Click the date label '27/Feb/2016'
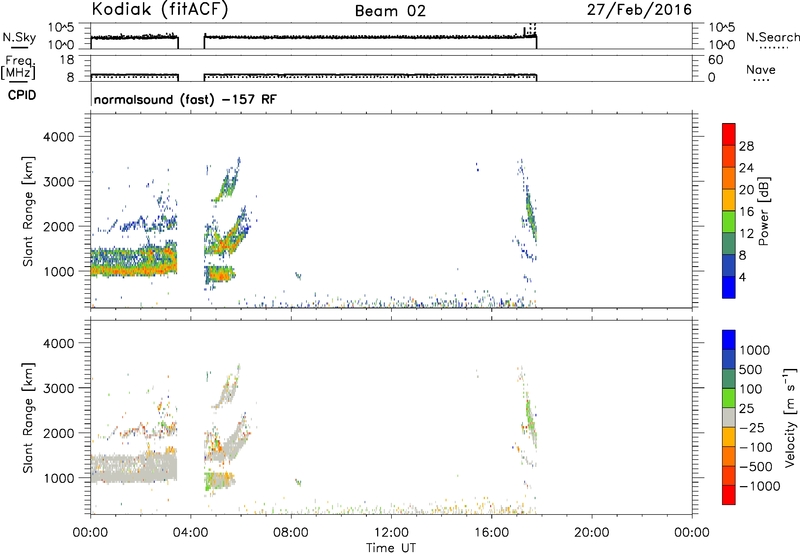The height and width of the screenshot is (554, 800). coord(639,9)
